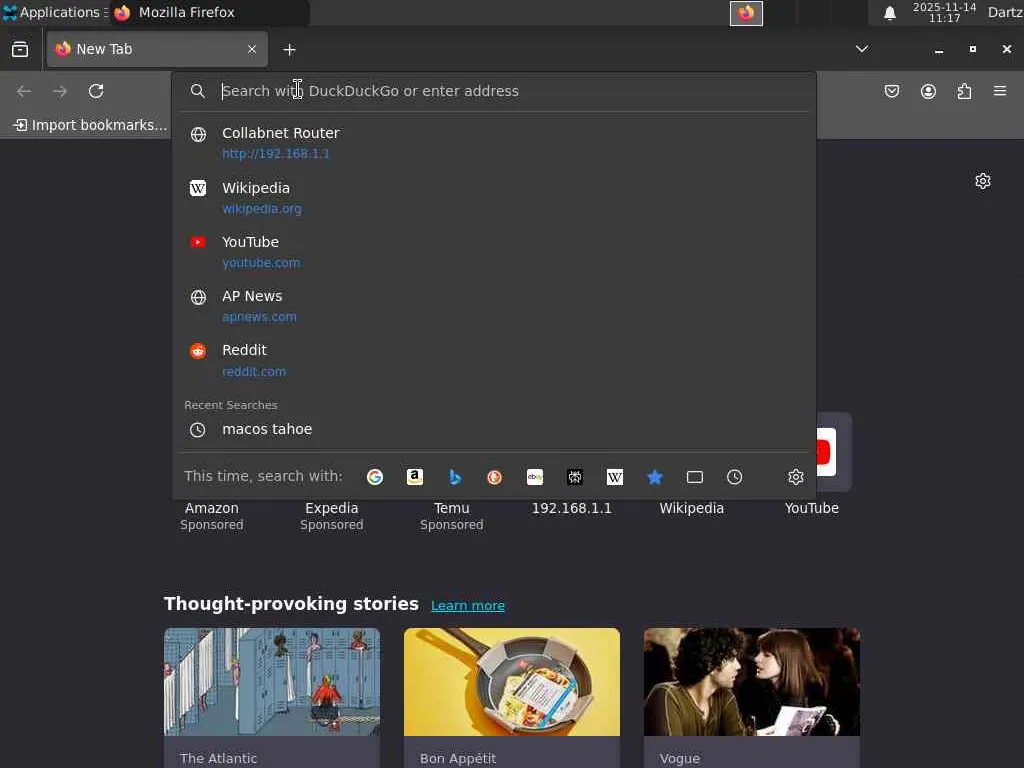Screen dimensions: 1024x768
Task: Open the Bon Appétit story thumbnail
Action: 512,682
